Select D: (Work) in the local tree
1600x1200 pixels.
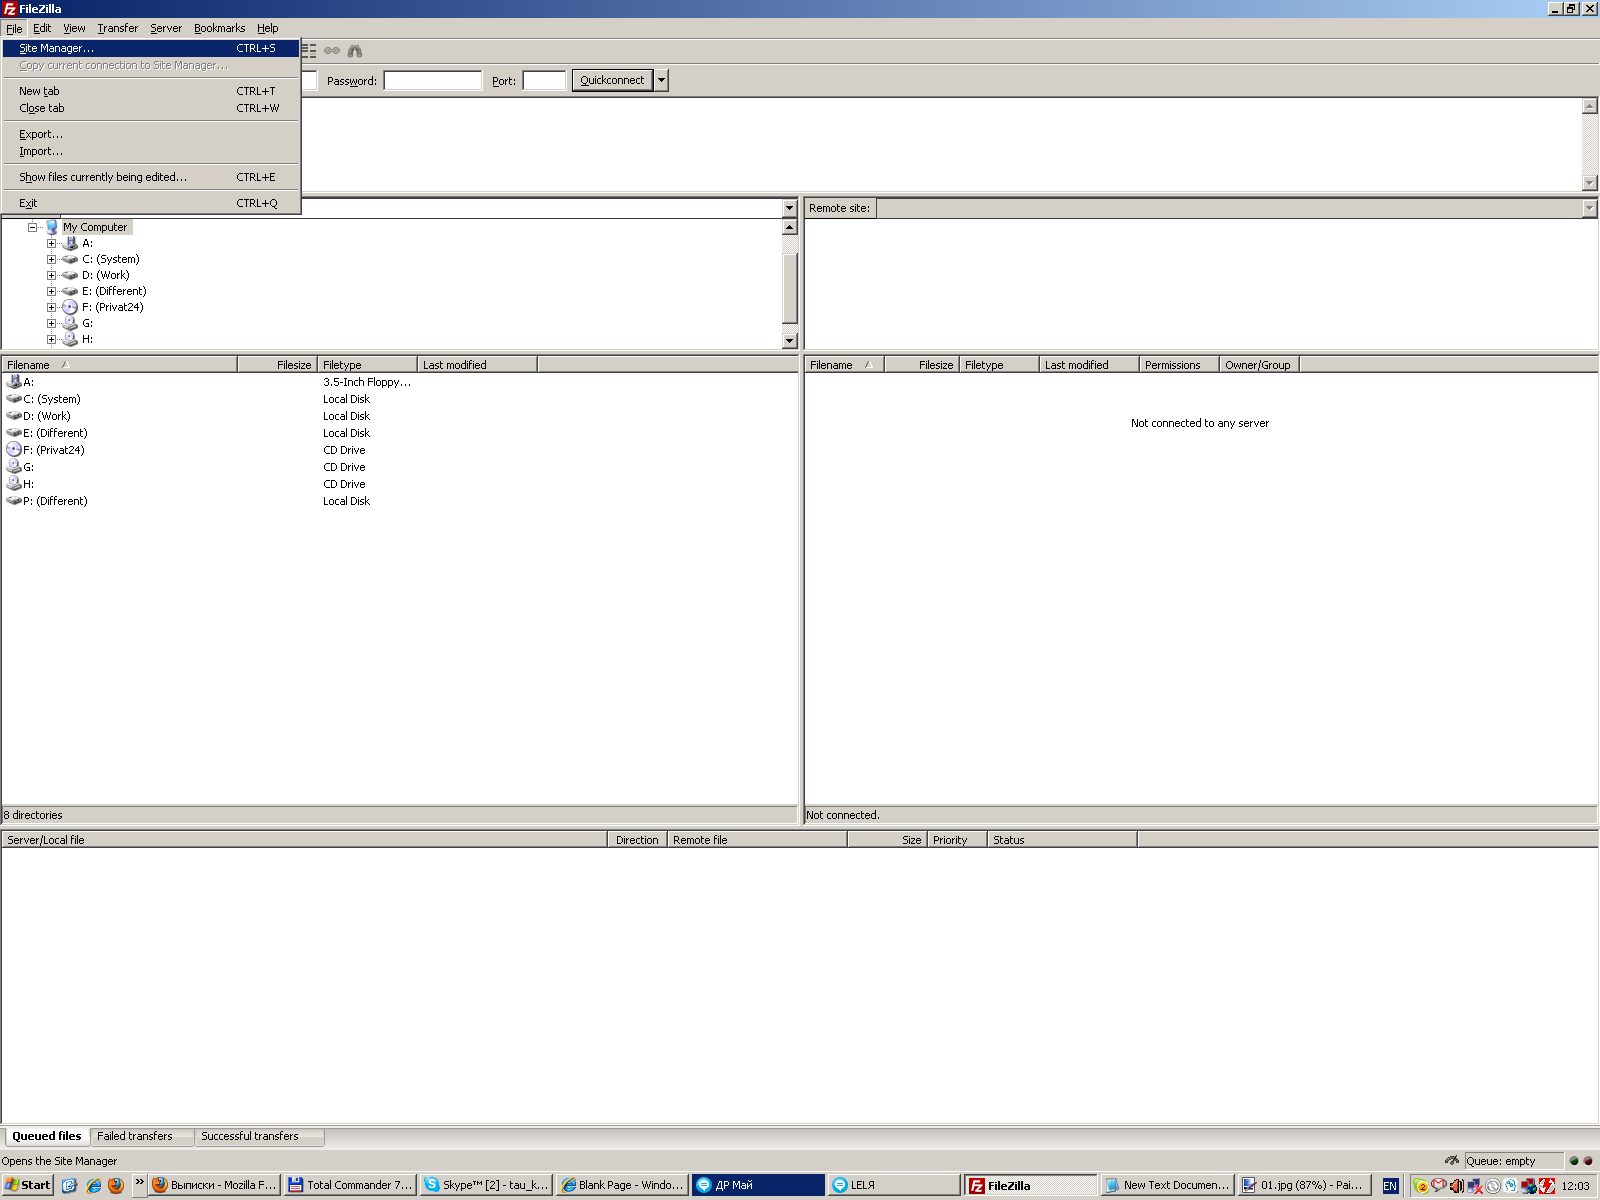coord(106,275)
